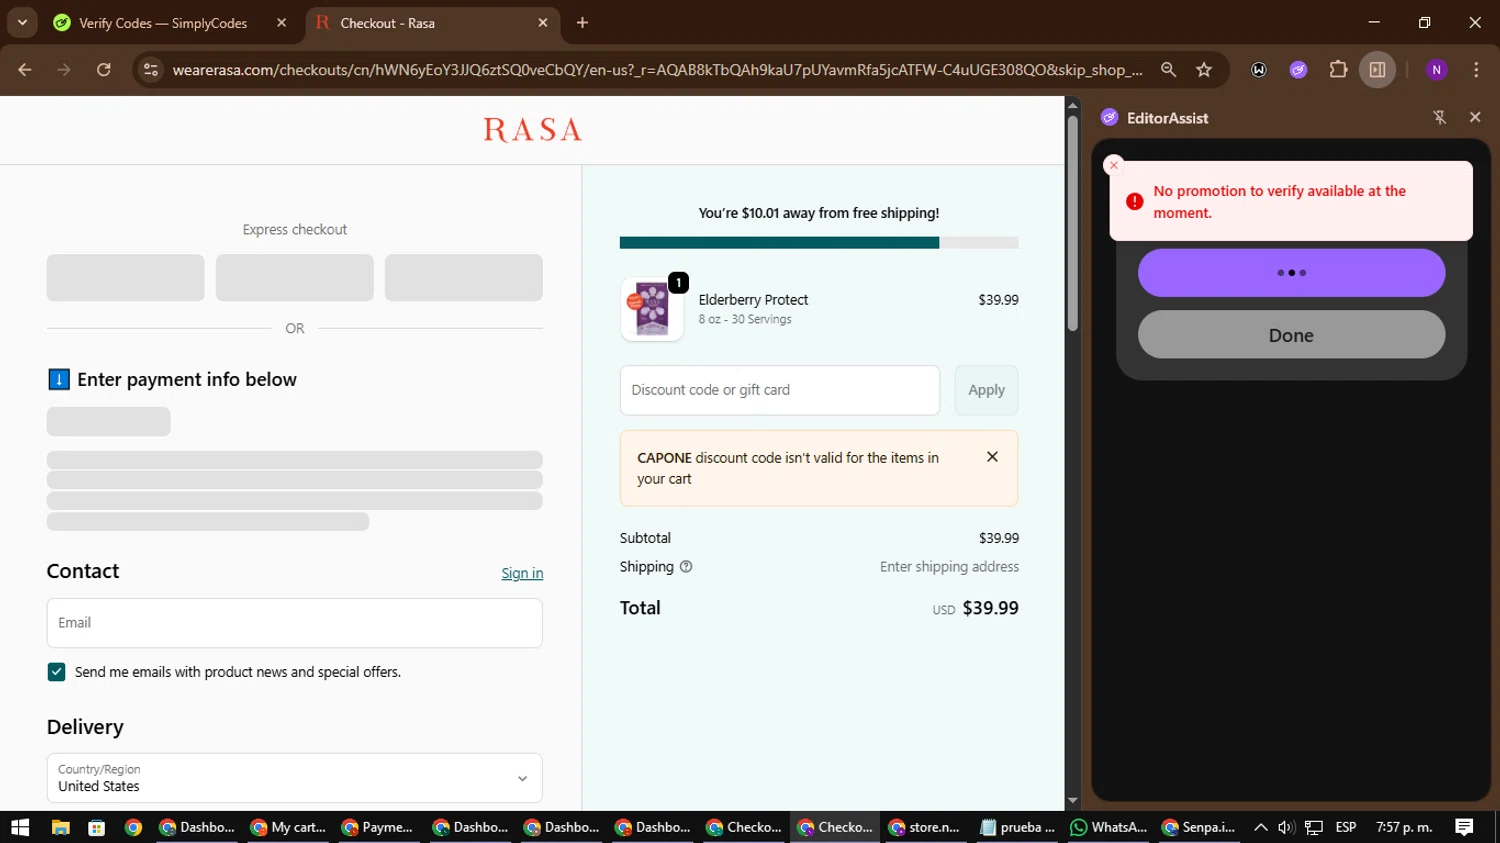This screenshot has height=843, width=1500.
Task: Open the Payme... taskbar window
Action: [378, 827]
